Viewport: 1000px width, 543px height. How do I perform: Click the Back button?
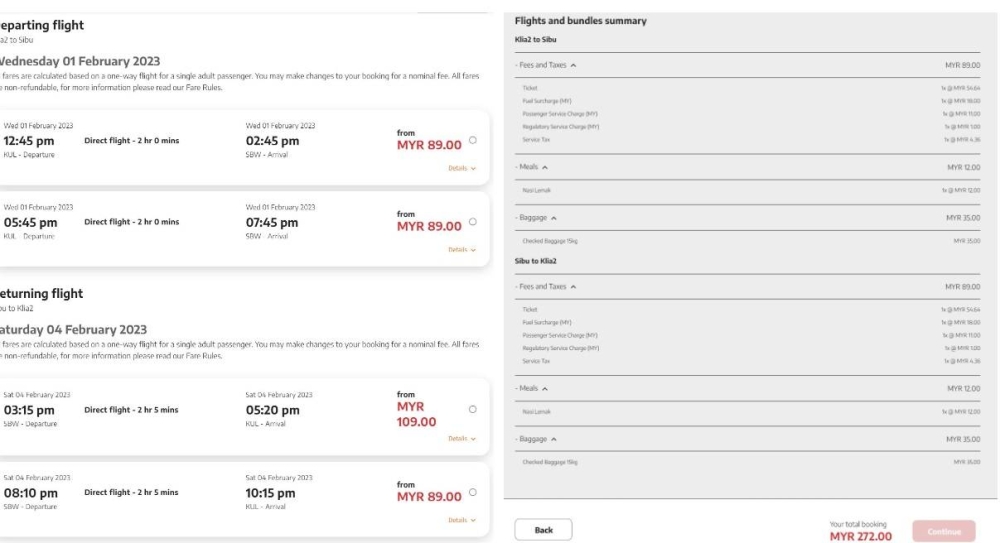click(542, 529)
